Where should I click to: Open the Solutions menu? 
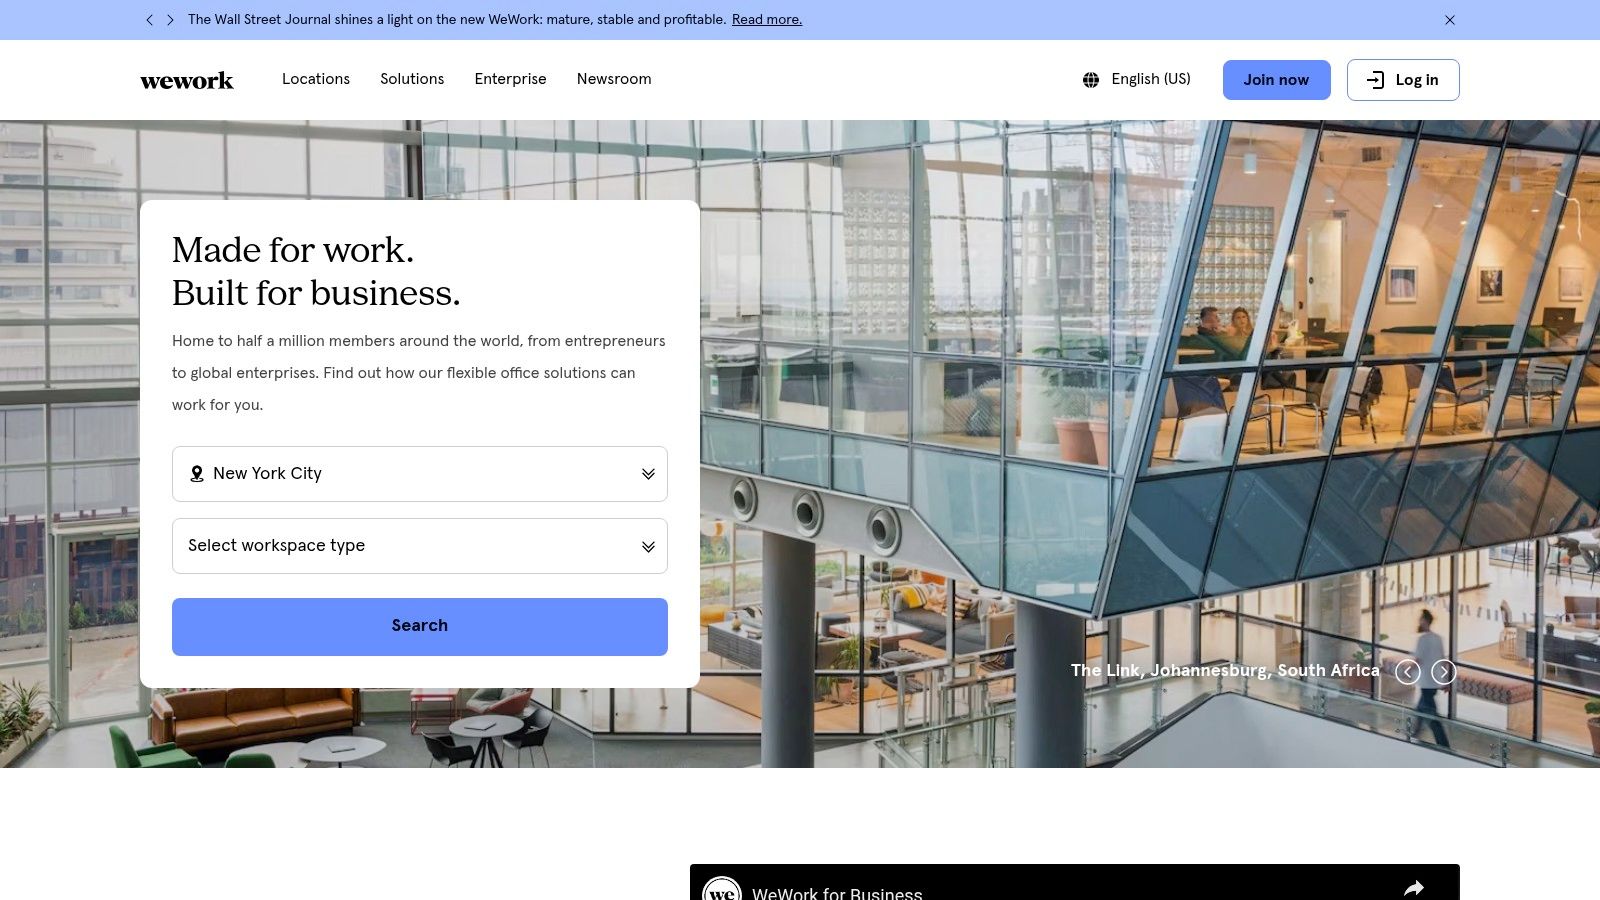[412, 79]
